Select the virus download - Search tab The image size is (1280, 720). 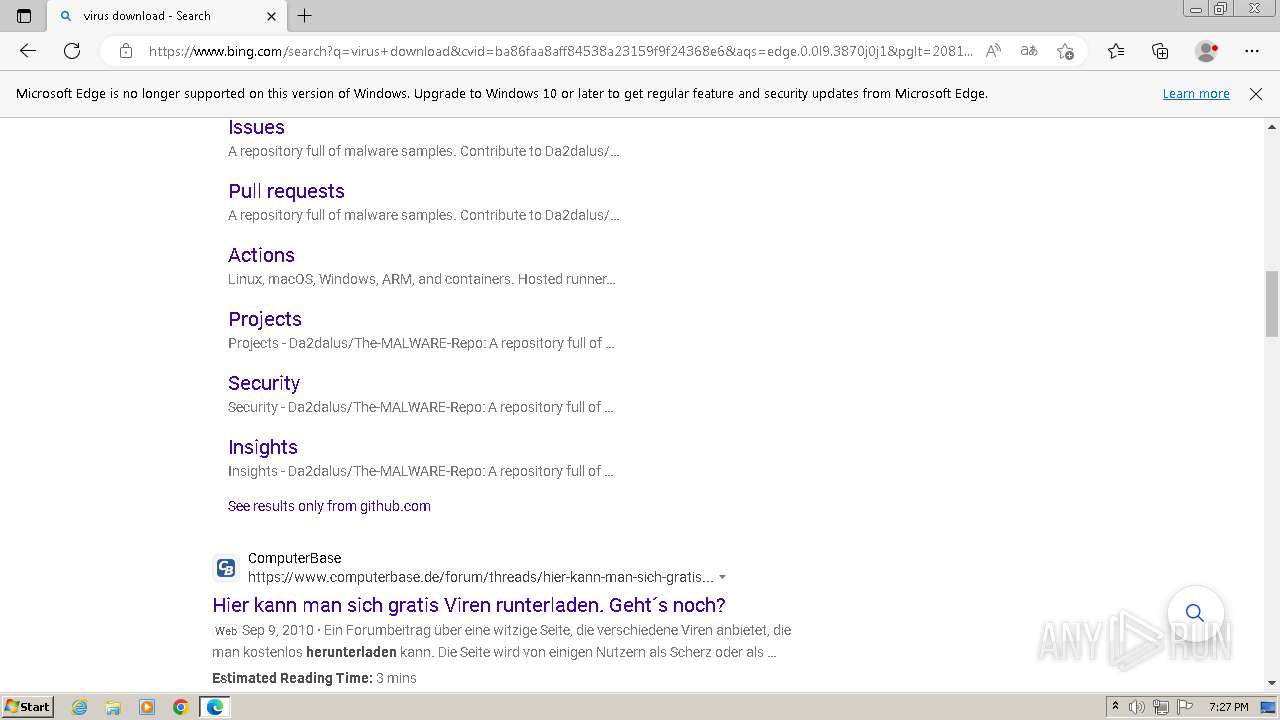click(167, 16)
